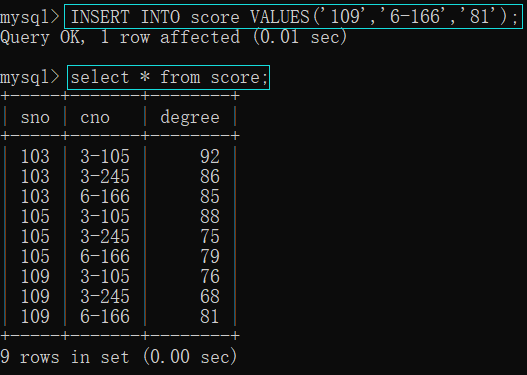Click sno 109 in the table row with degree 81
The width and height of the screenshot is (527, 375).
(35, 316)
